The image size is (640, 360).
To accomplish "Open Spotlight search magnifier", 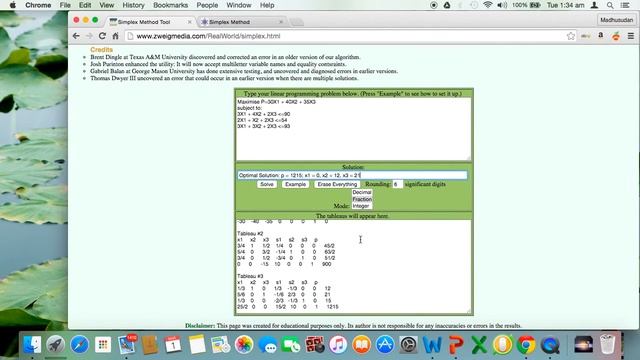I will coord(610,5).
